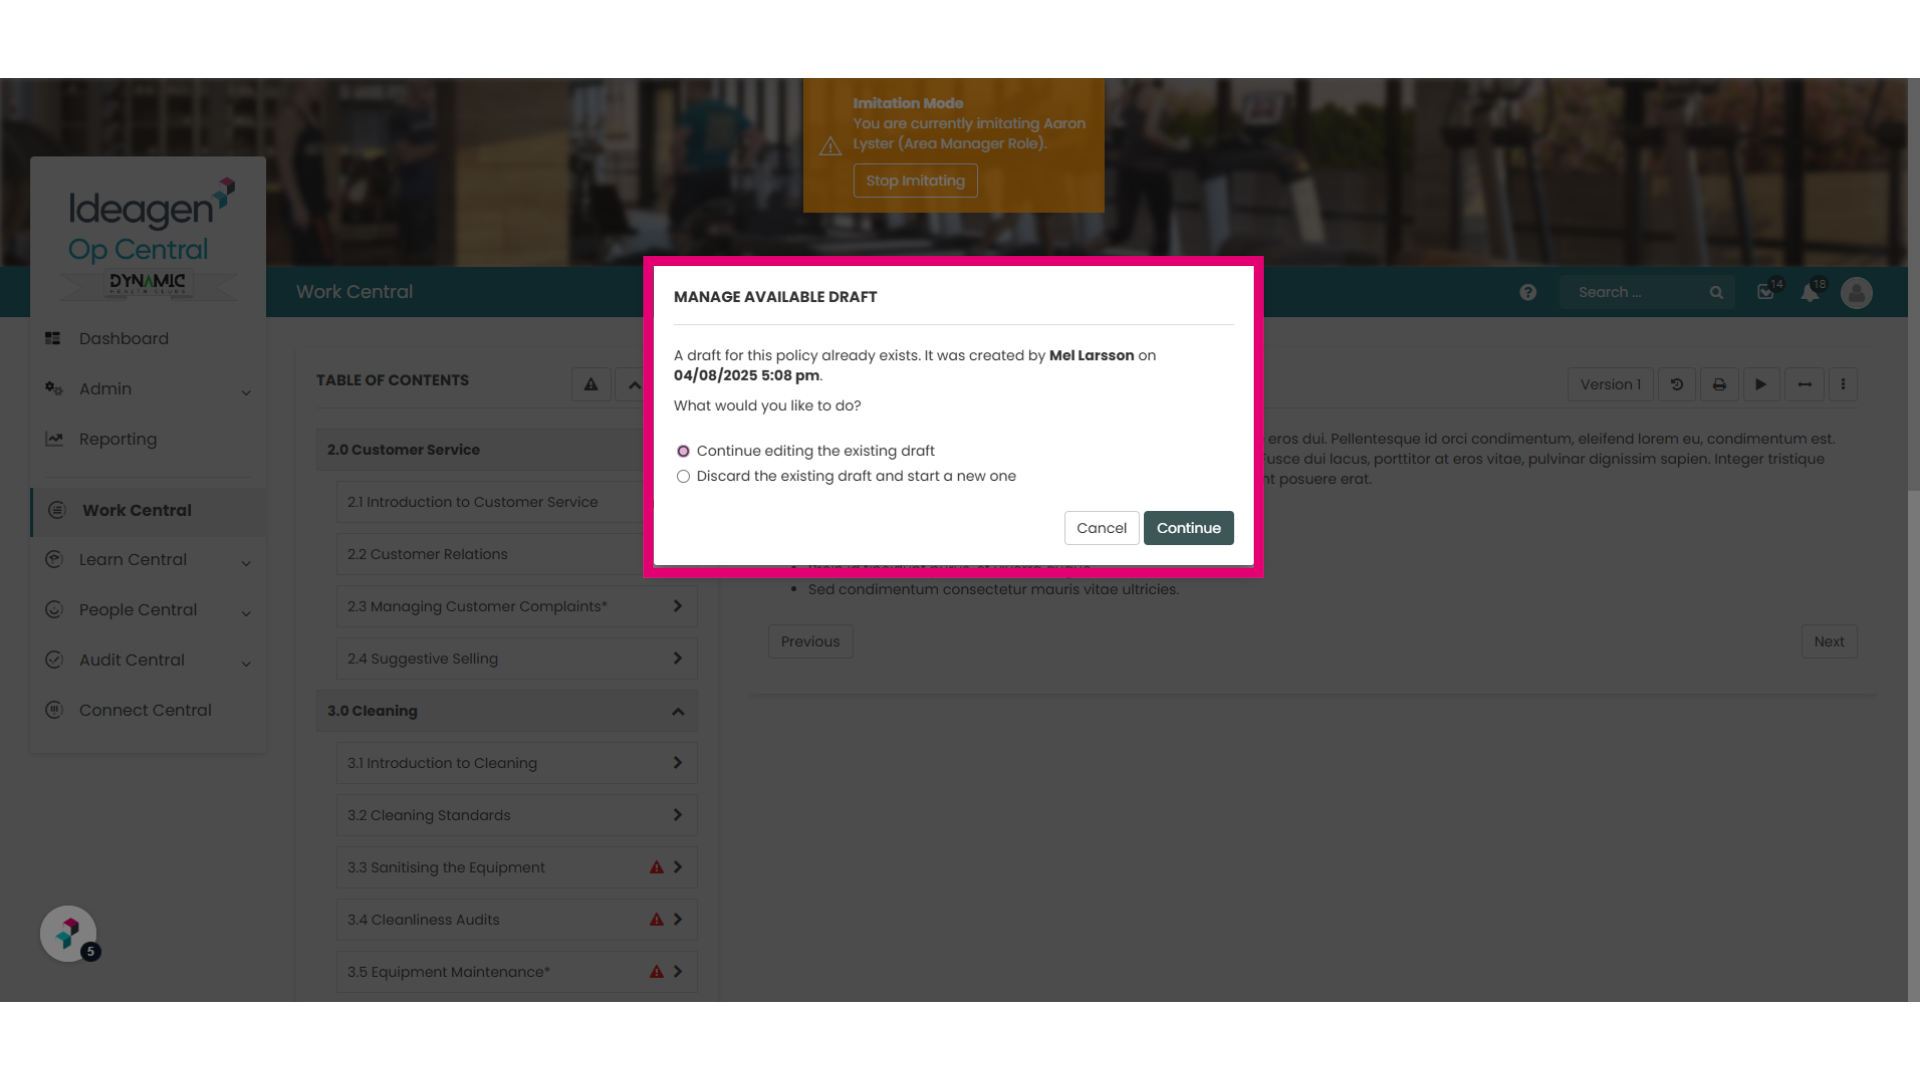Open 3.5 Equipment Maintenance

coord(517,971)
